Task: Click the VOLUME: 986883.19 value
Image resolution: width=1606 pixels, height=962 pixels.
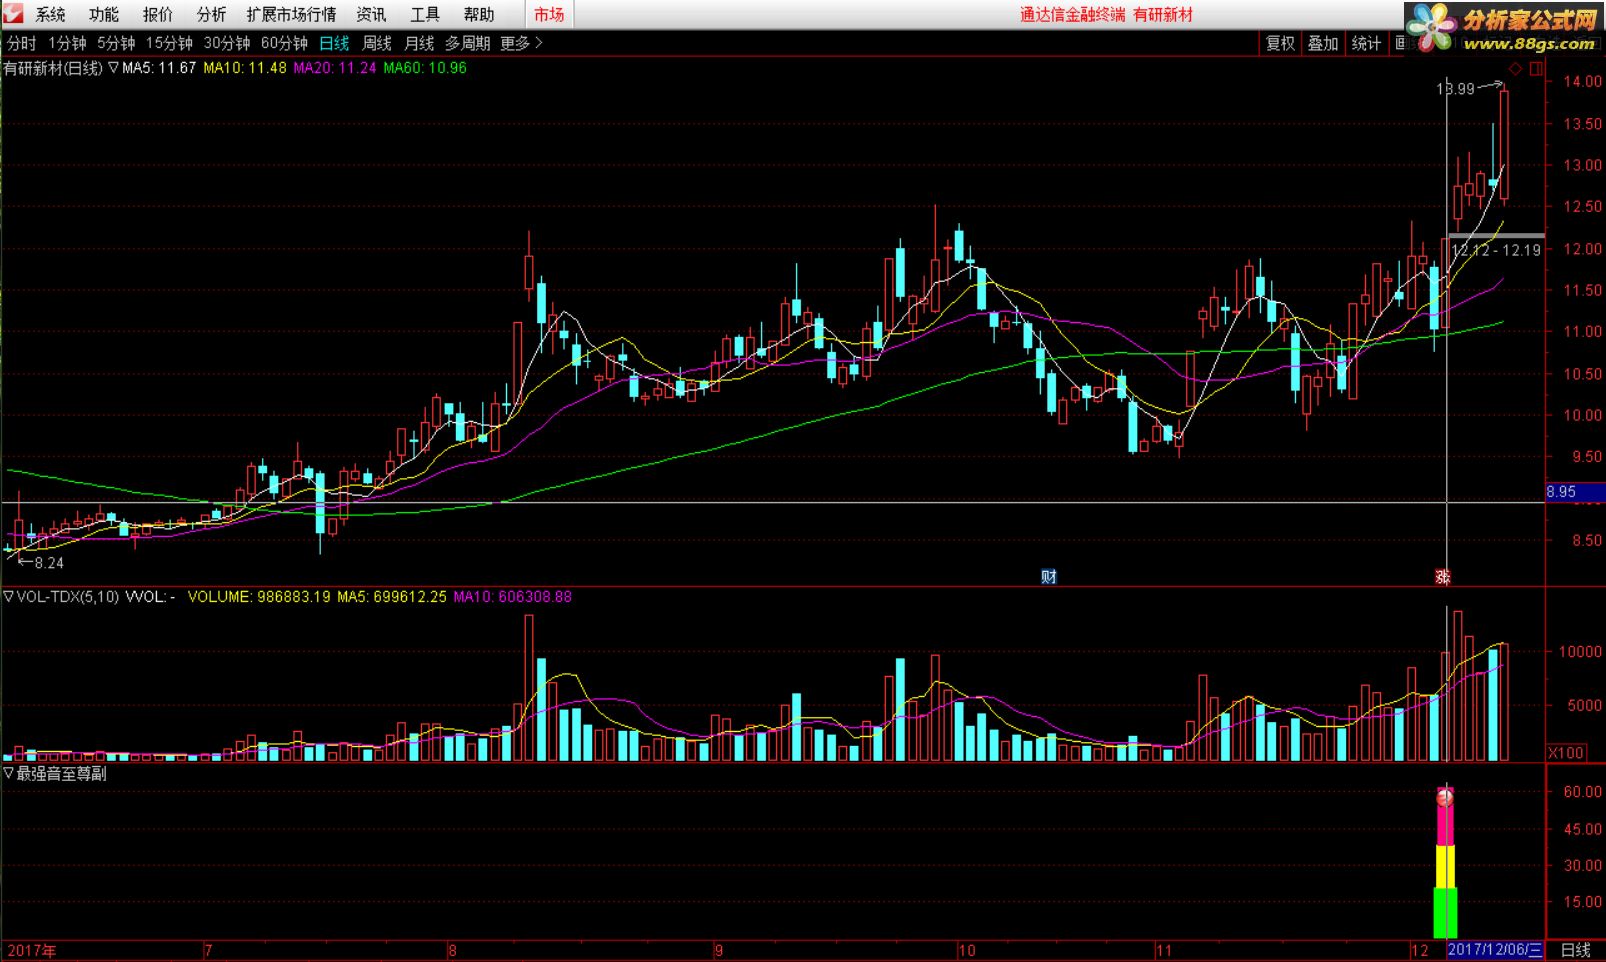Action: (x=259, y=597)
